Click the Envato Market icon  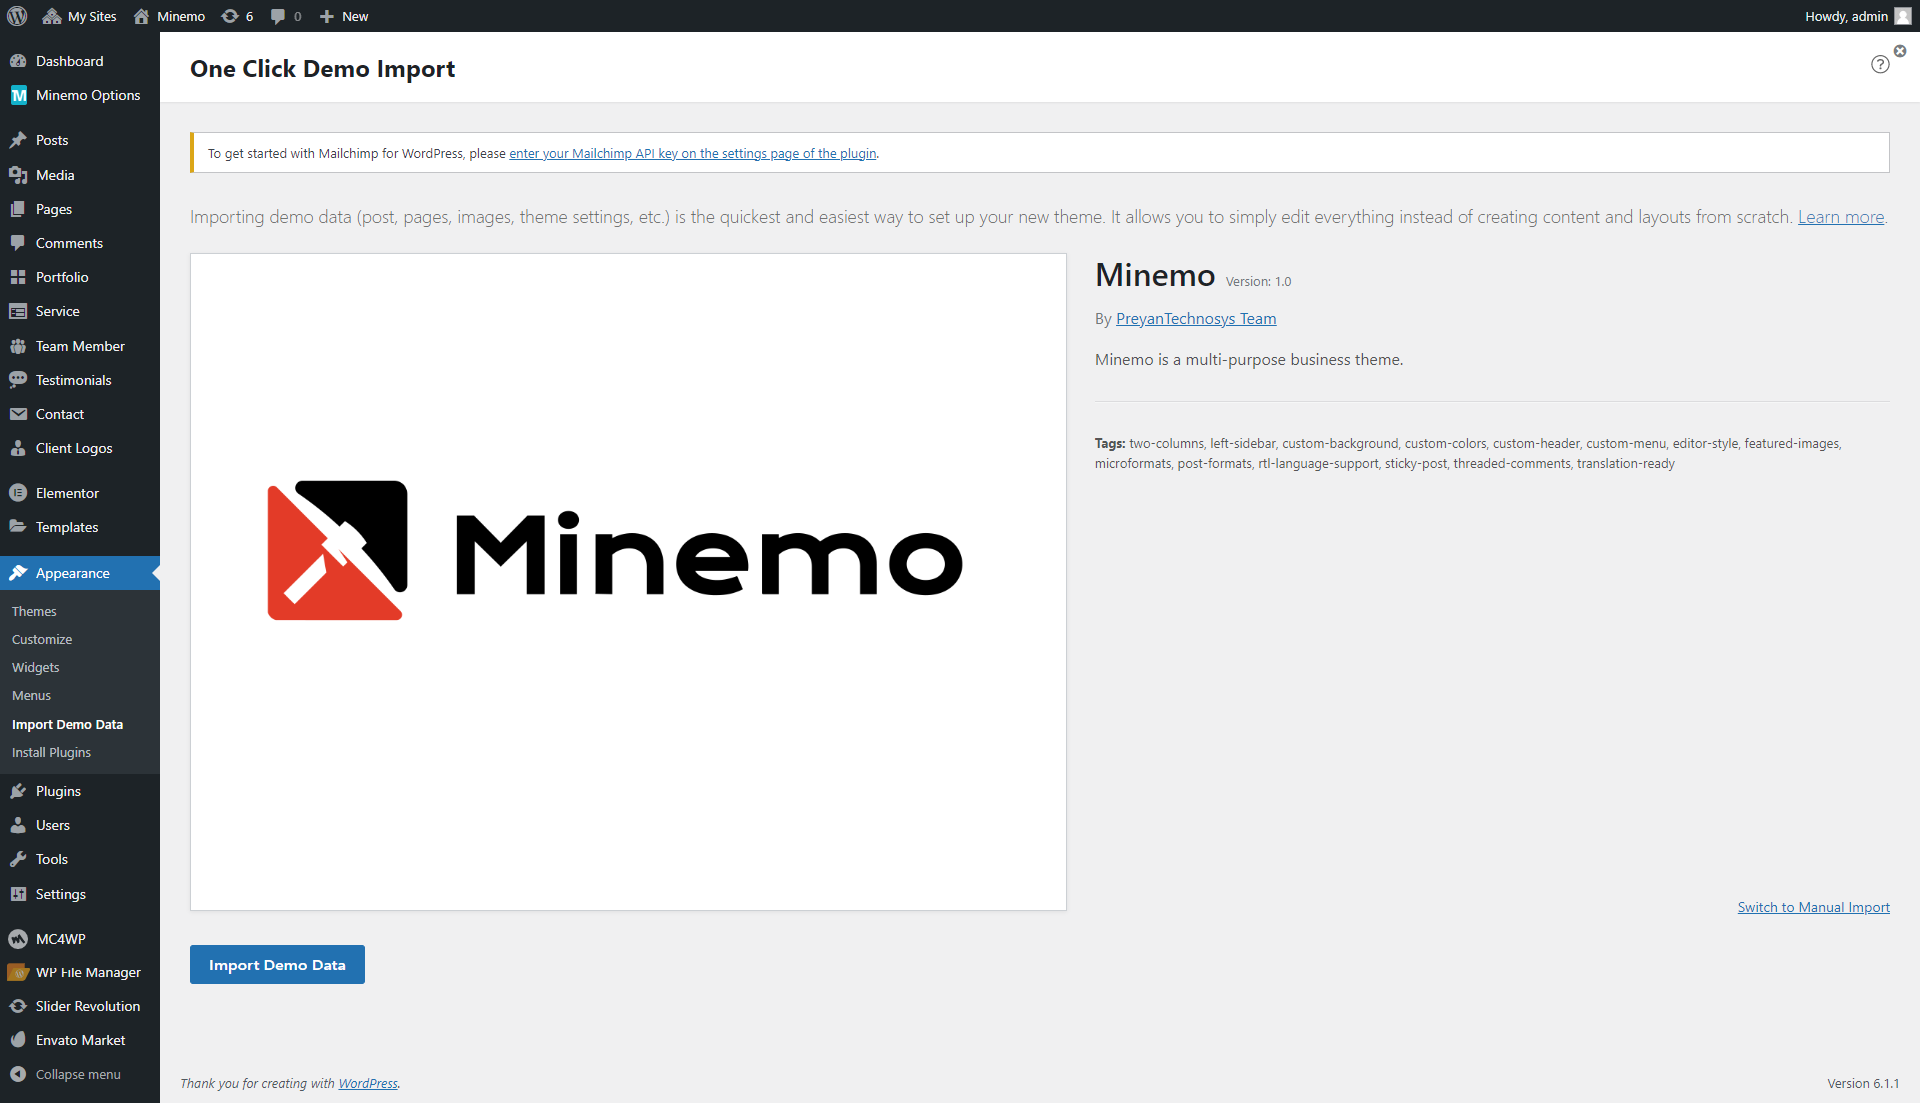tap(18, 1040)
